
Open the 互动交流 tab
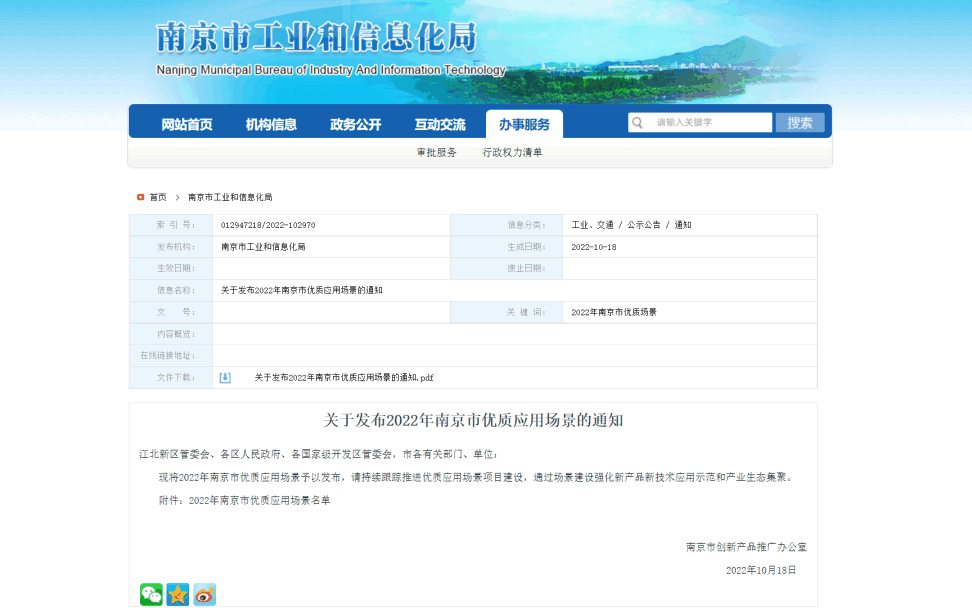(440, 125)
